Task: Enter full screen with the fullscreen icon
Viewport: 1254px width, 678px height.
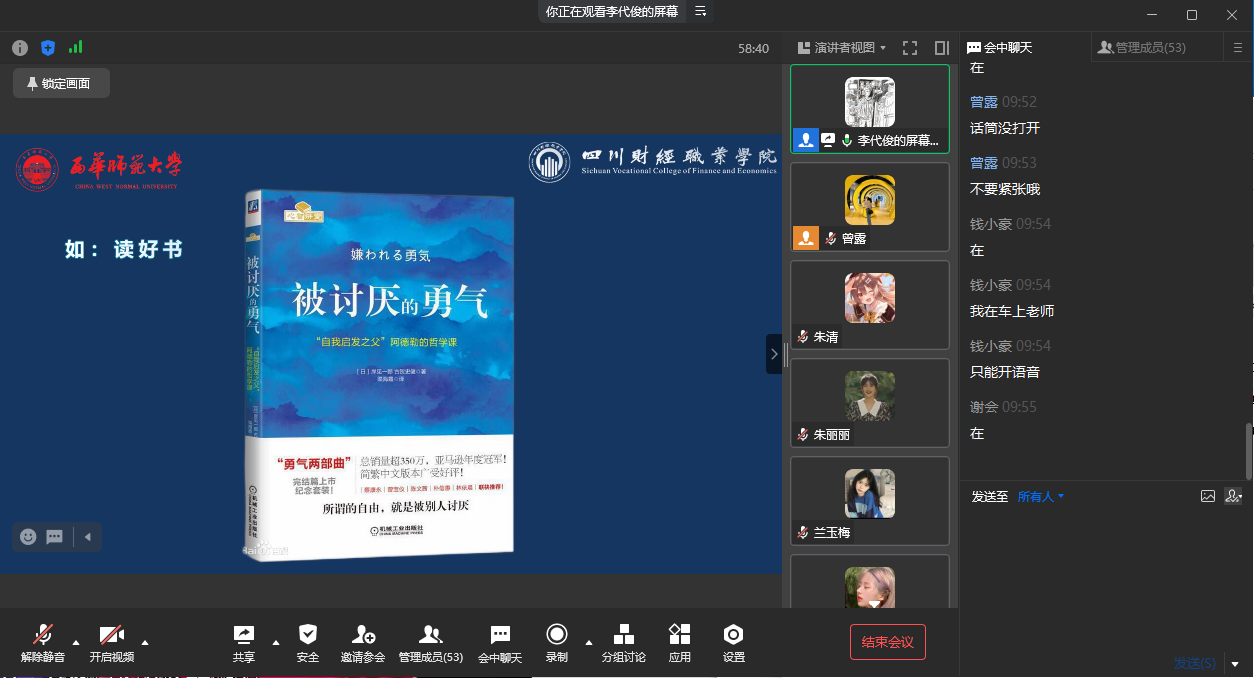Action: point(910,48)
